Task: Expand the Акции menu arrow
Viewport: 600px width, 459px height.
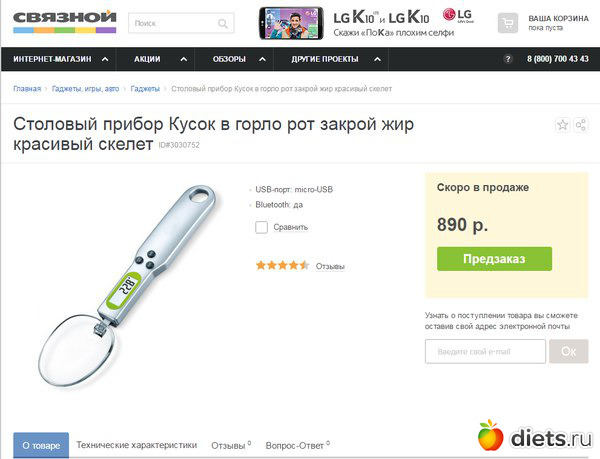Action: 184,59
